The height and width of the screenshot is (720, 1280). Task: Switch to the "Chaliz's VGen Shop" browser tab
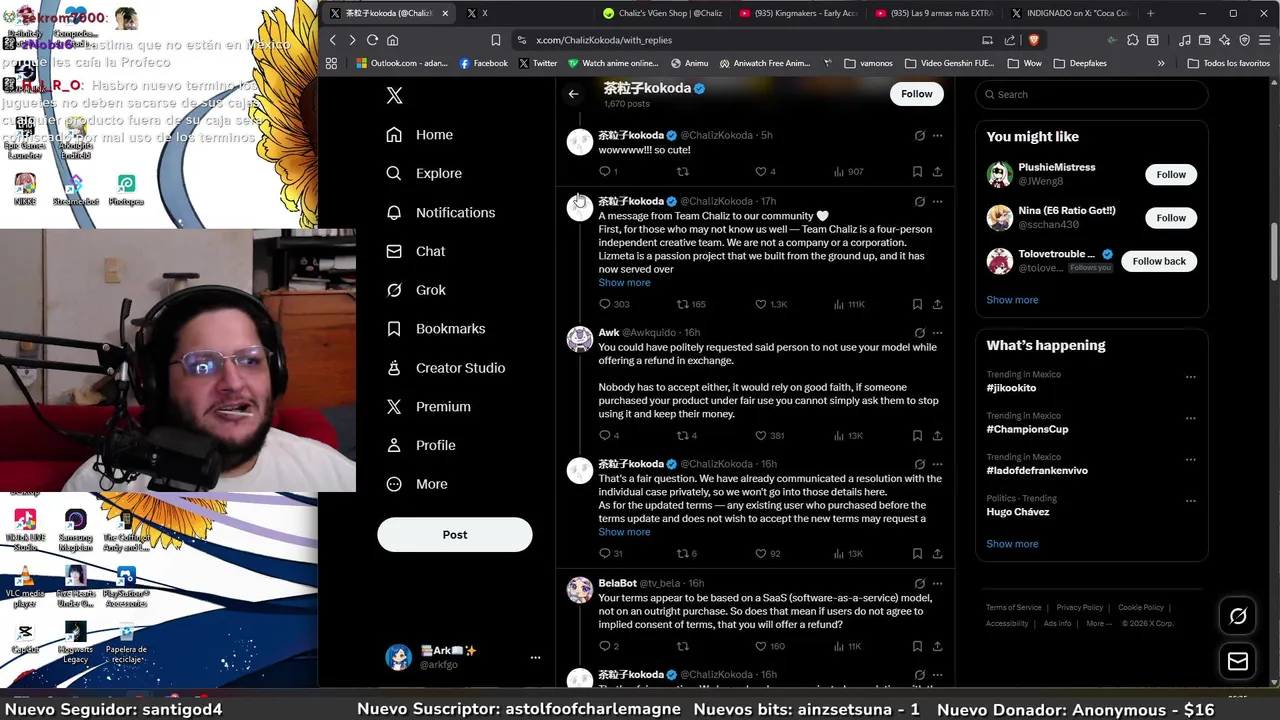click(x=661, y=13)
